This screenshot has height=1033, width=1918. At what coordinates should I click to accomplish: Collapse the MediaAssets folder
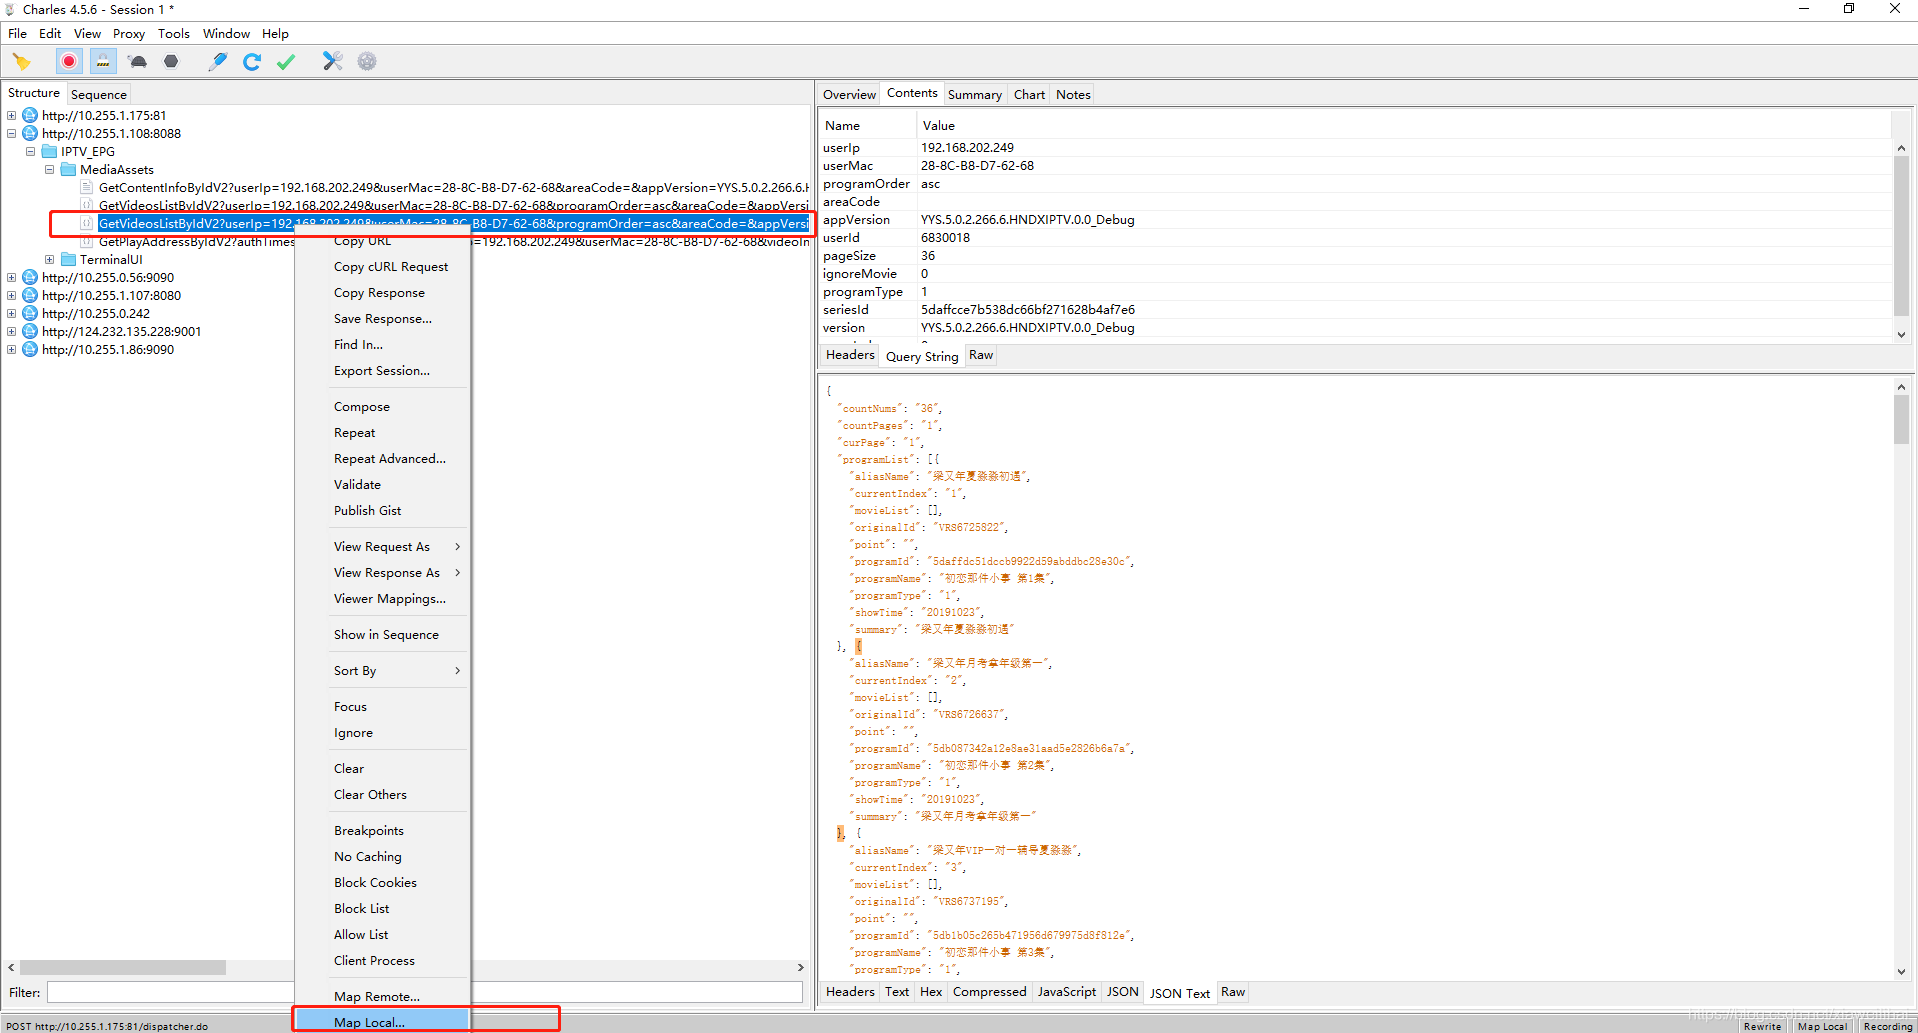pyautogui.click(x=48, y=169)
